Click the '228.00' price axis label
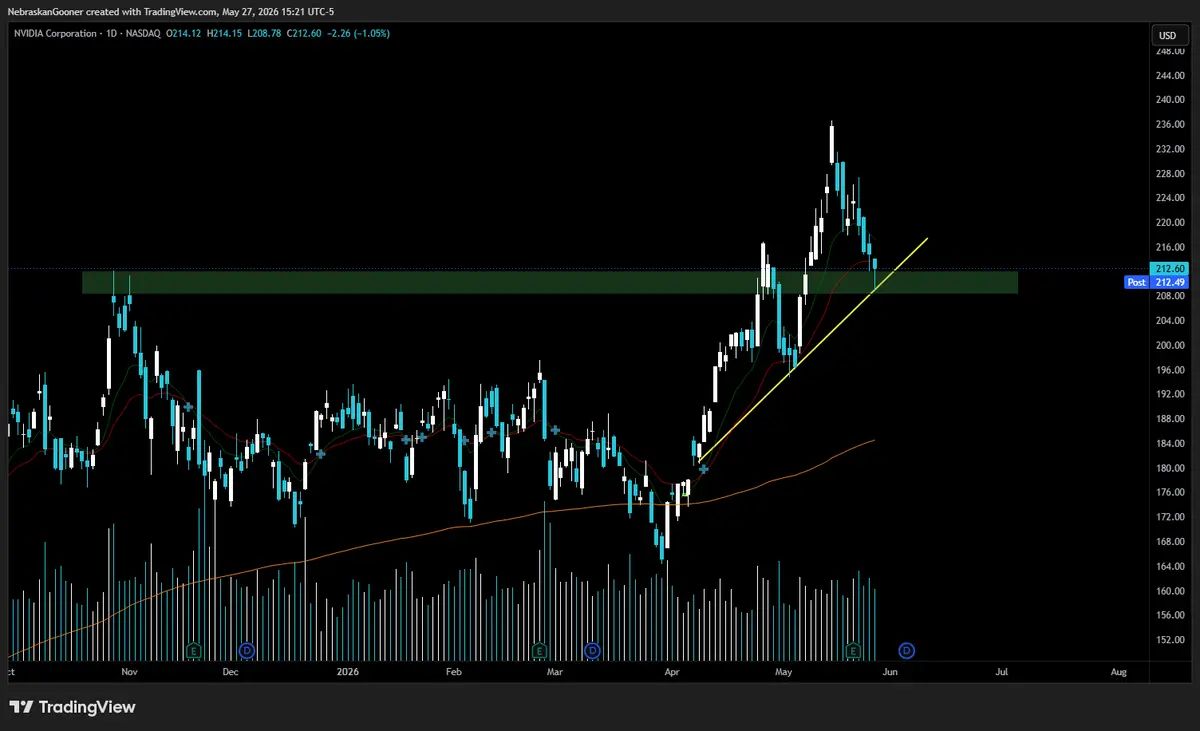This screenshot has height=731, width=1200. [1170, 174]
